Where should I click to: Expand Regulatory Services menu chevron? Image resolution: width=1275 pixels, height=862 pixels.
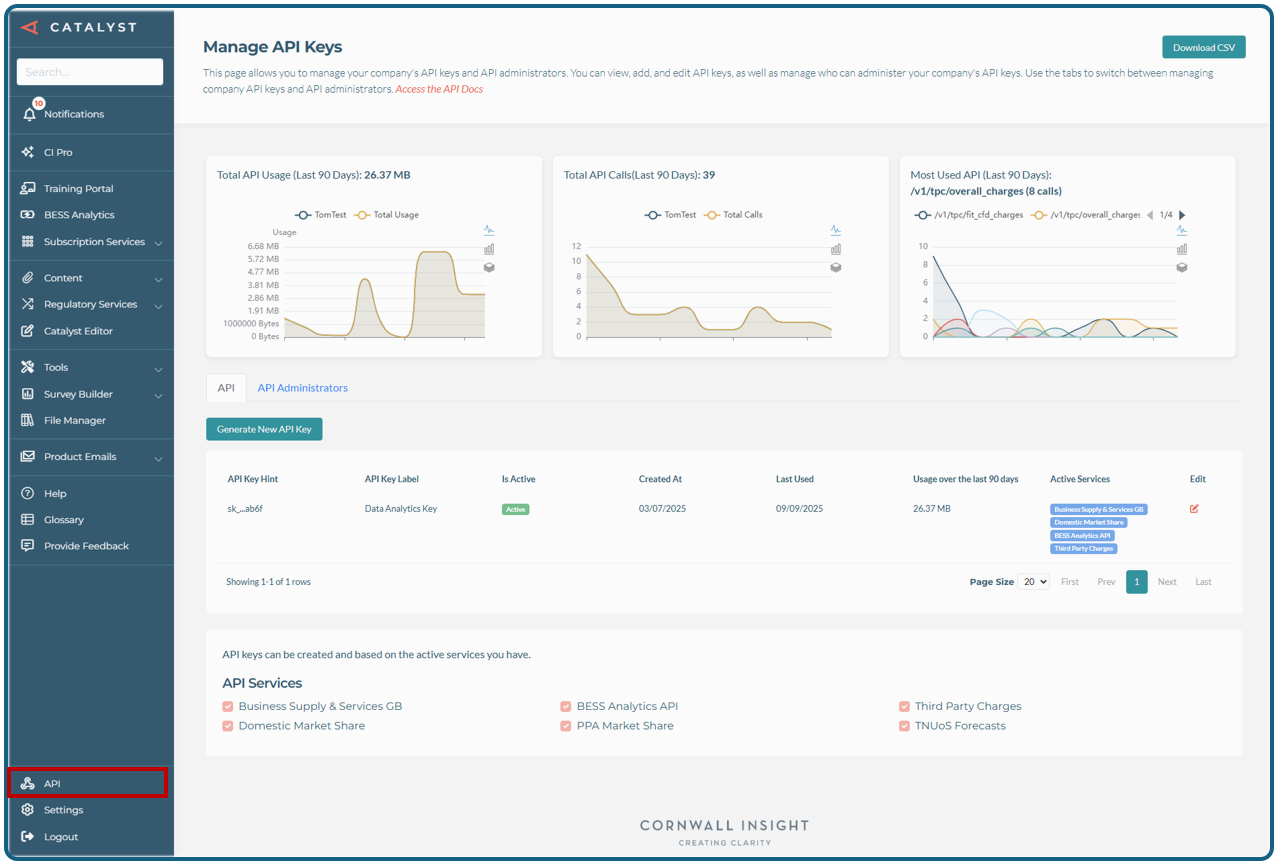pos(158,305)
